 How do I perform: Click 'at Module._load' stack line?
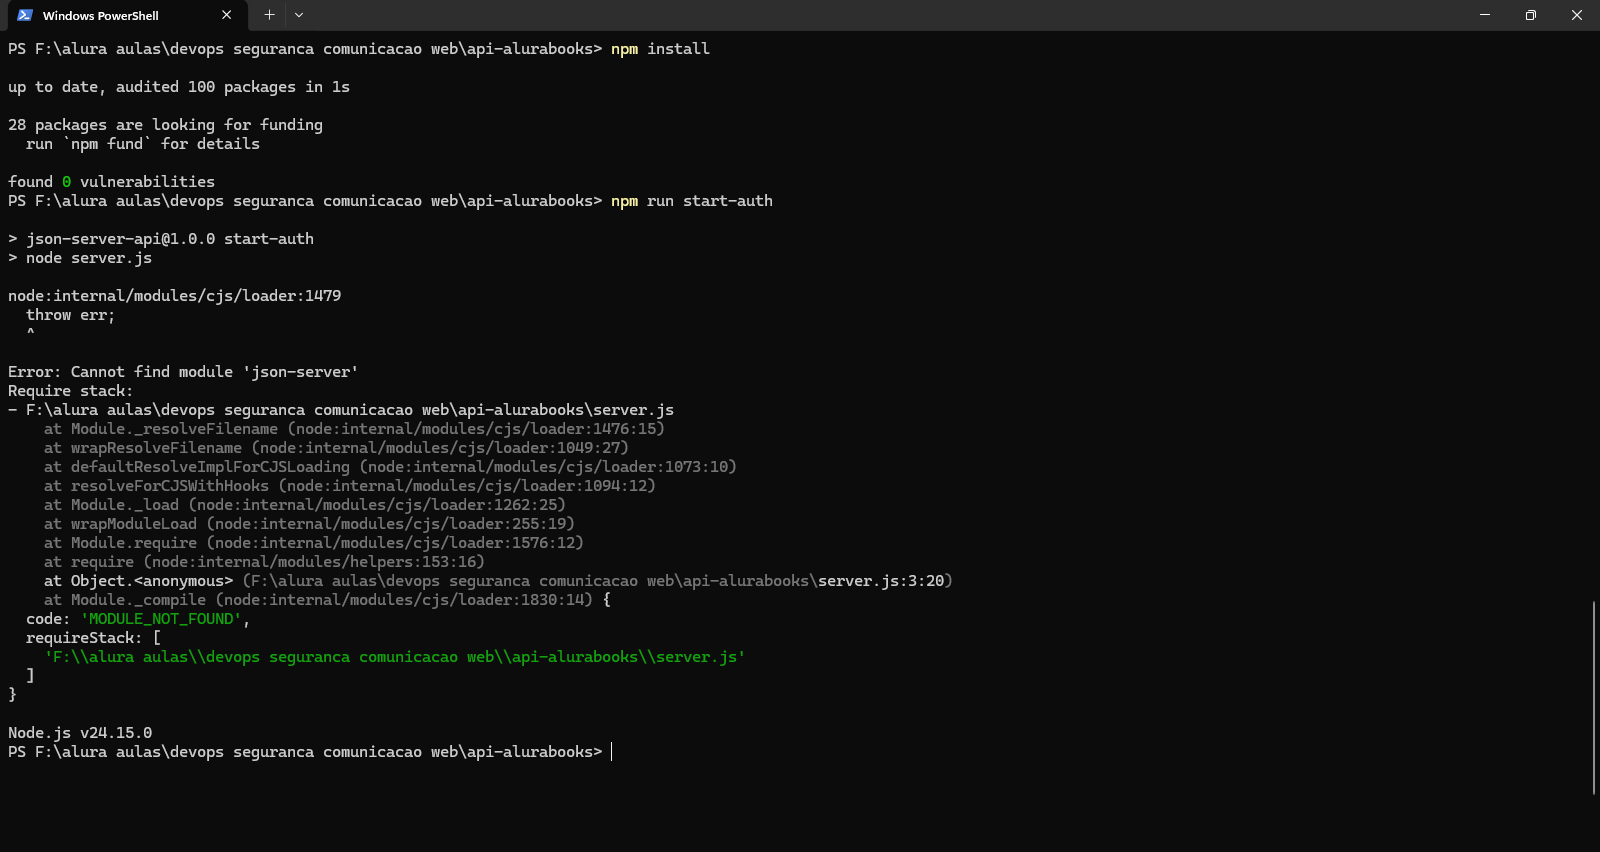[x=305, y=505]
